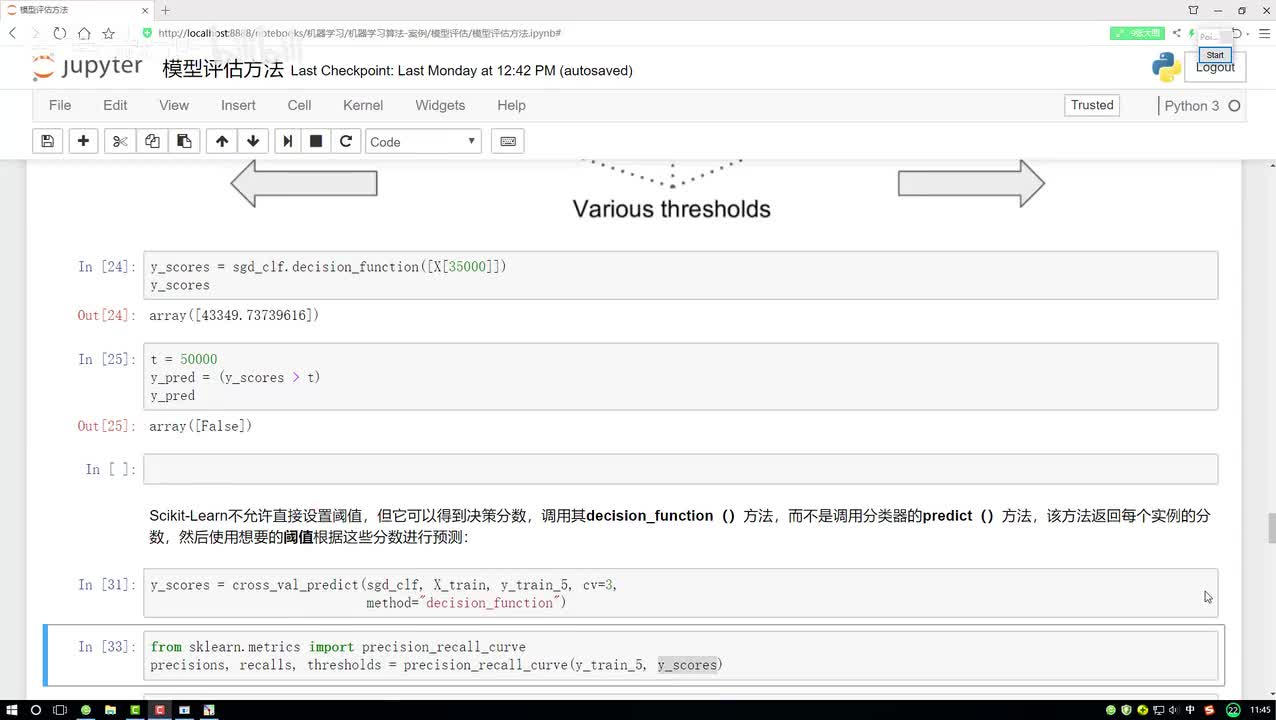The height and width of the screenshot is (720, 1276).
Task: Open the Insert menu
Action: point(238,105)
